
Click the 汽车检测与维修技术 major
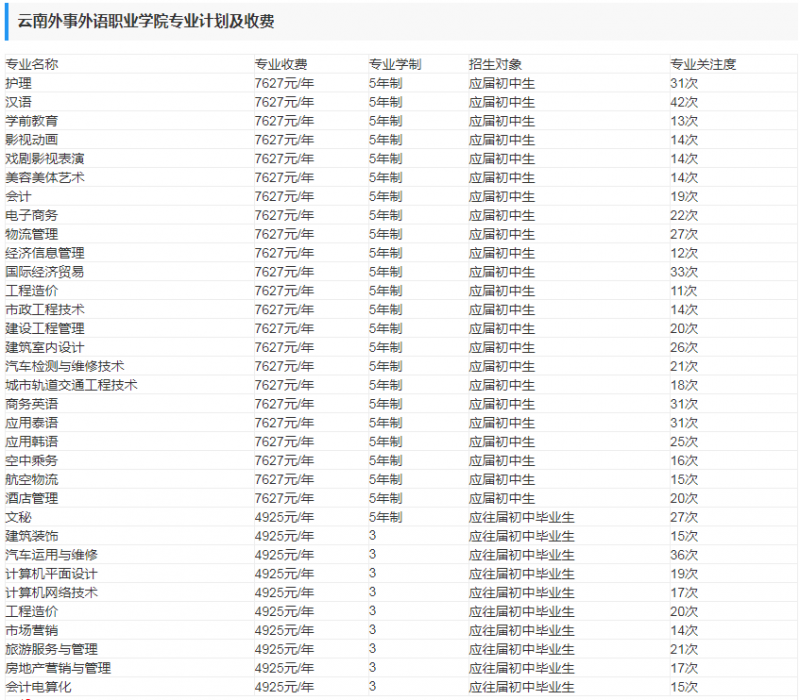(x=65, y=366)
